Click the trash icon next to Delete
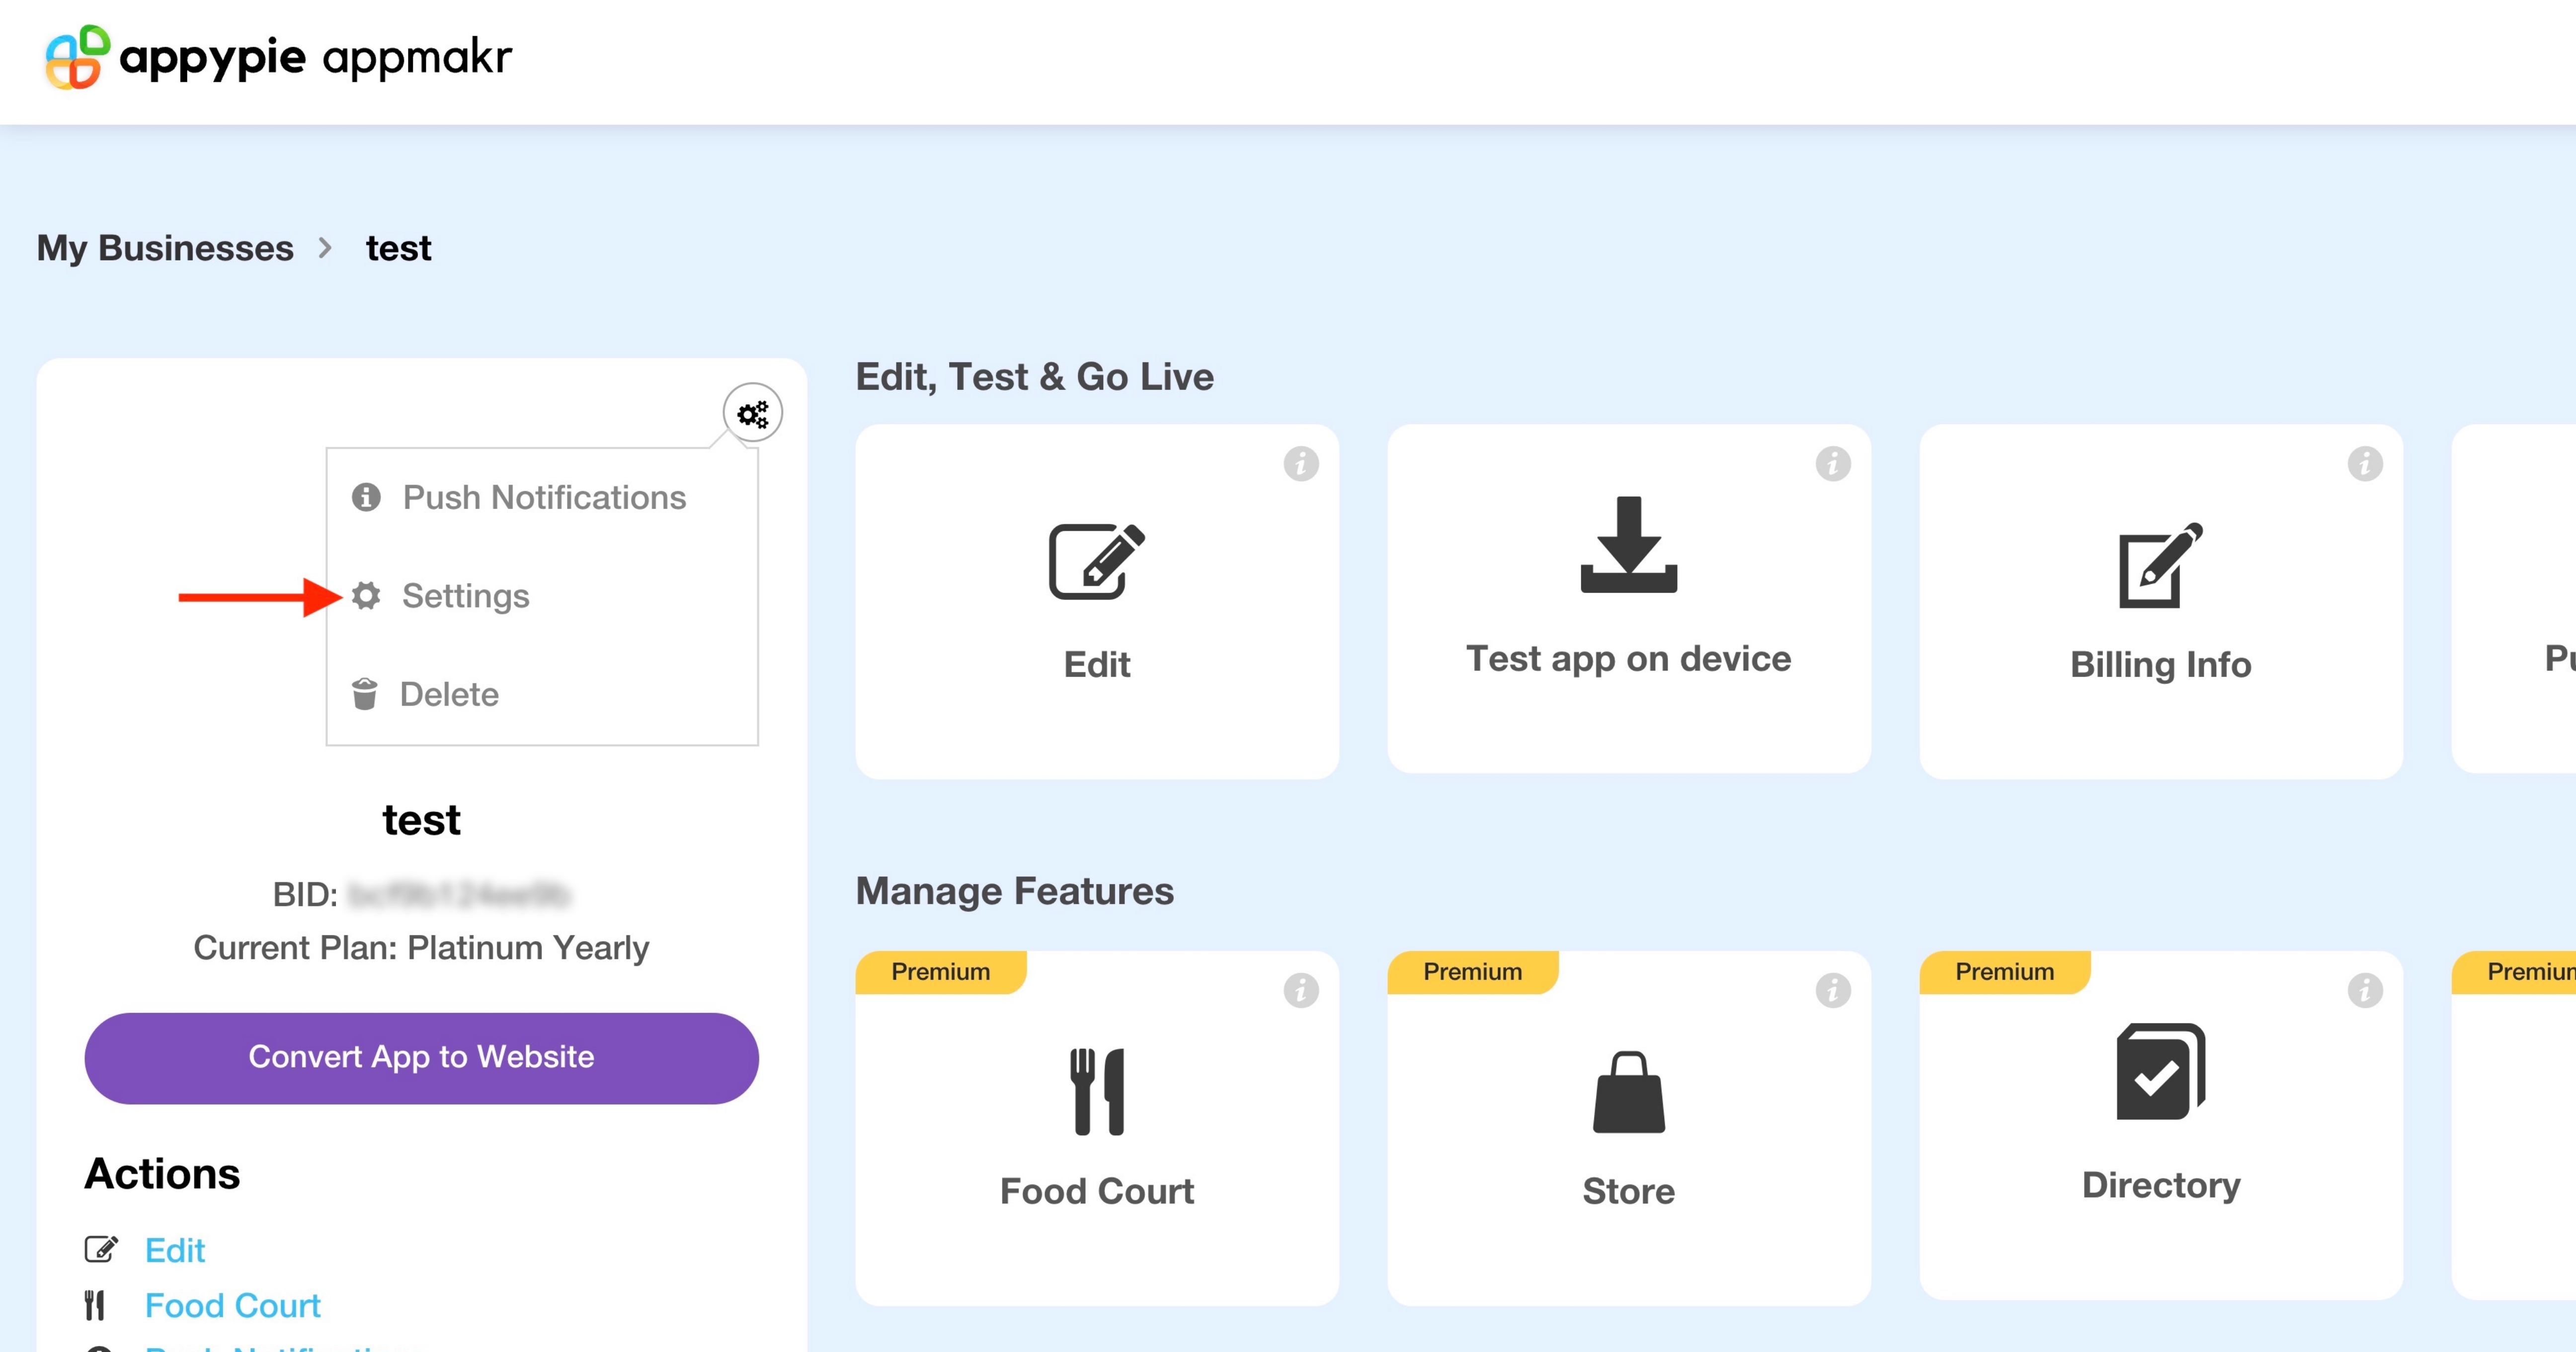Viewport: 2576px width, 1352px height. 365,693
